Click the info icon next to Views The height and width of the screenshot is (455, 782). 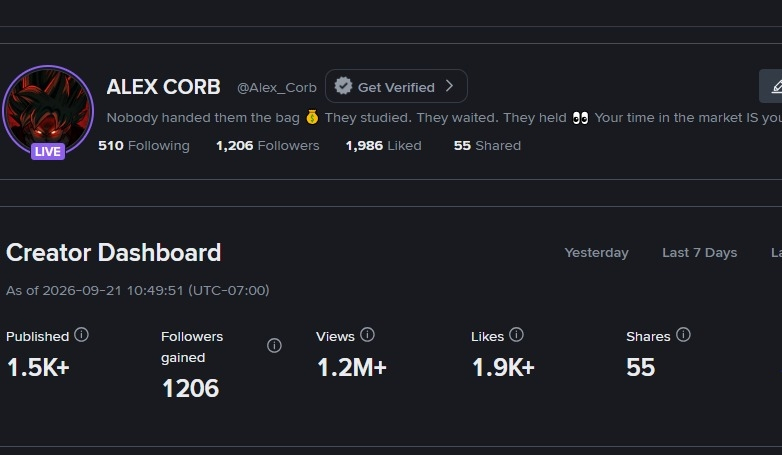click(367, 335)
